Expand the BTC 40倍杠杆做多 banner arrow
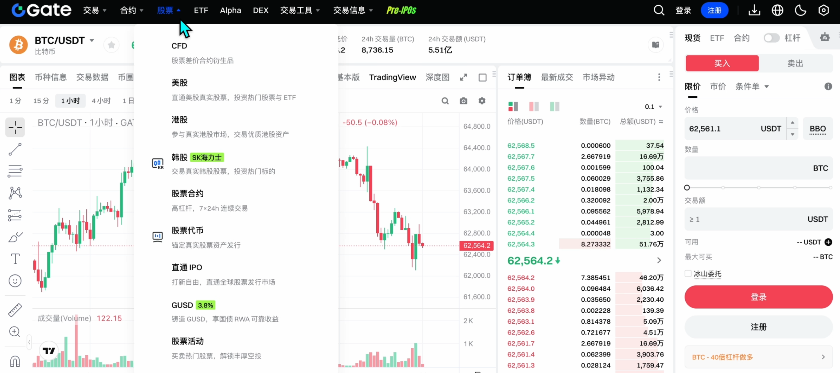 [823, 357]
